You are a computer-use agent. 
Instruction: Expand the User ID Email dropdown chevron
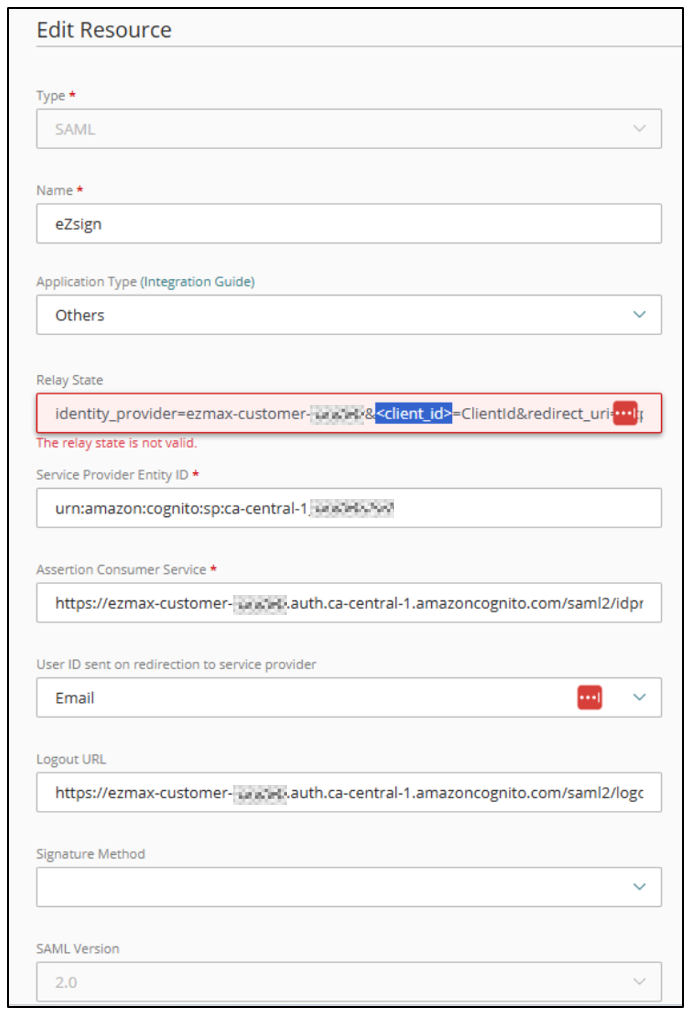(x=639, y=697)
